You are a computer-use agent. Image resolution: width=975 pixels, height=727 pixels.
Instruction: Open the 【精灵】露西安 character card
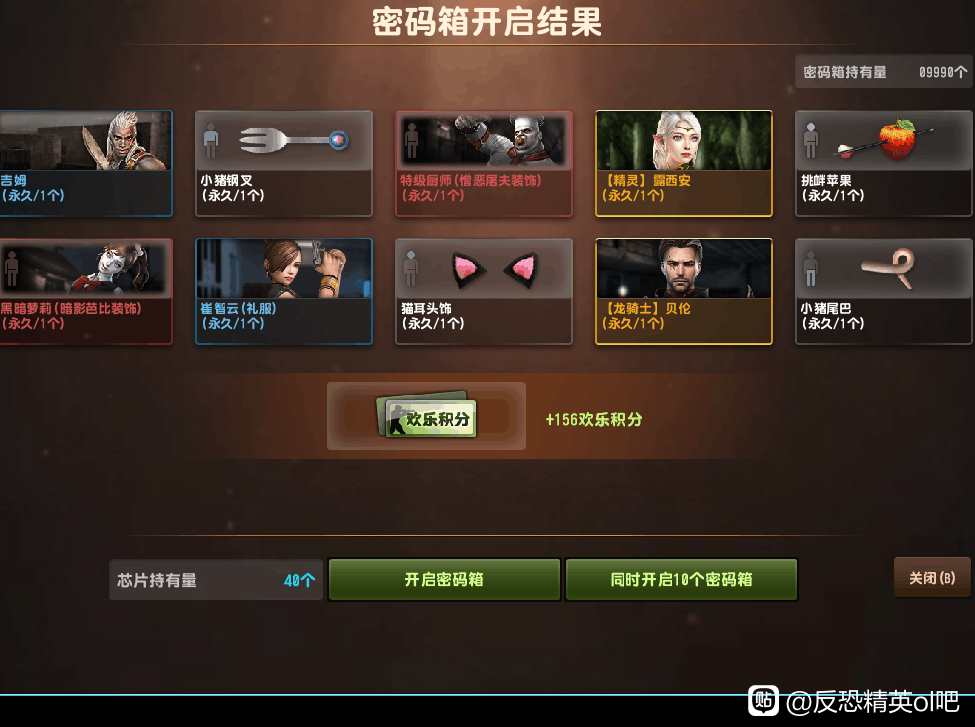[x=684, y=164]
